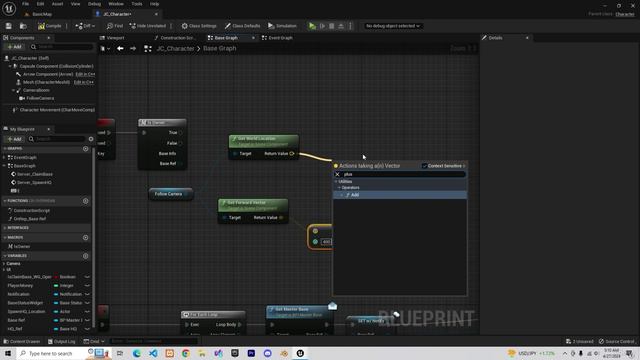Click Edit in C++ for Arrow Component
Image resolution: width=640 pixels, height=360 pixels.
tap(85, 74)
